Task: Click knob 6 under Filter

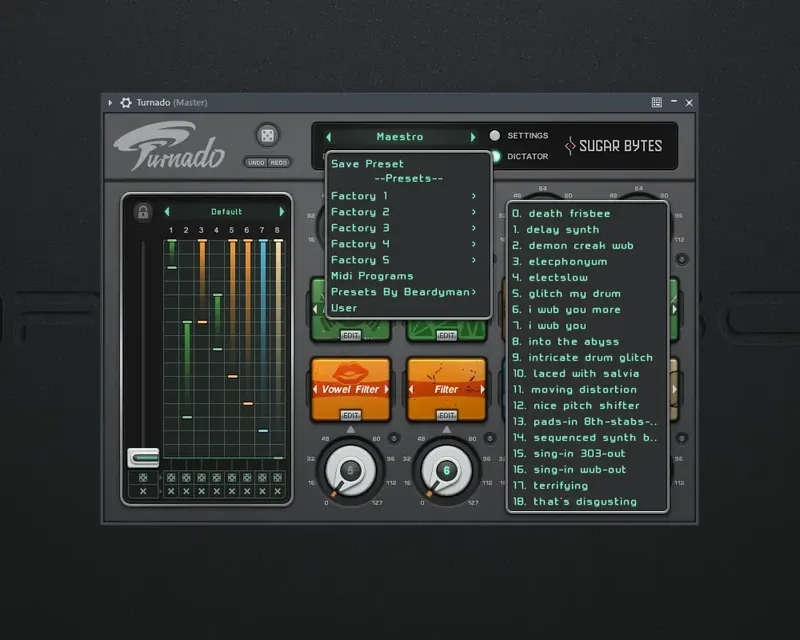Action: click(446, 471)
